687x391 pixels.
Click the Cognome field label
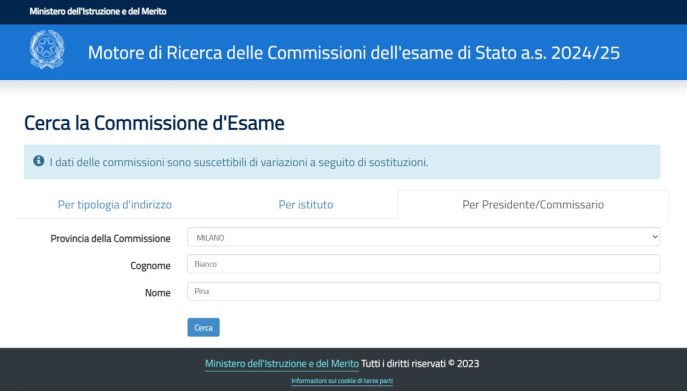coord(150,266)
